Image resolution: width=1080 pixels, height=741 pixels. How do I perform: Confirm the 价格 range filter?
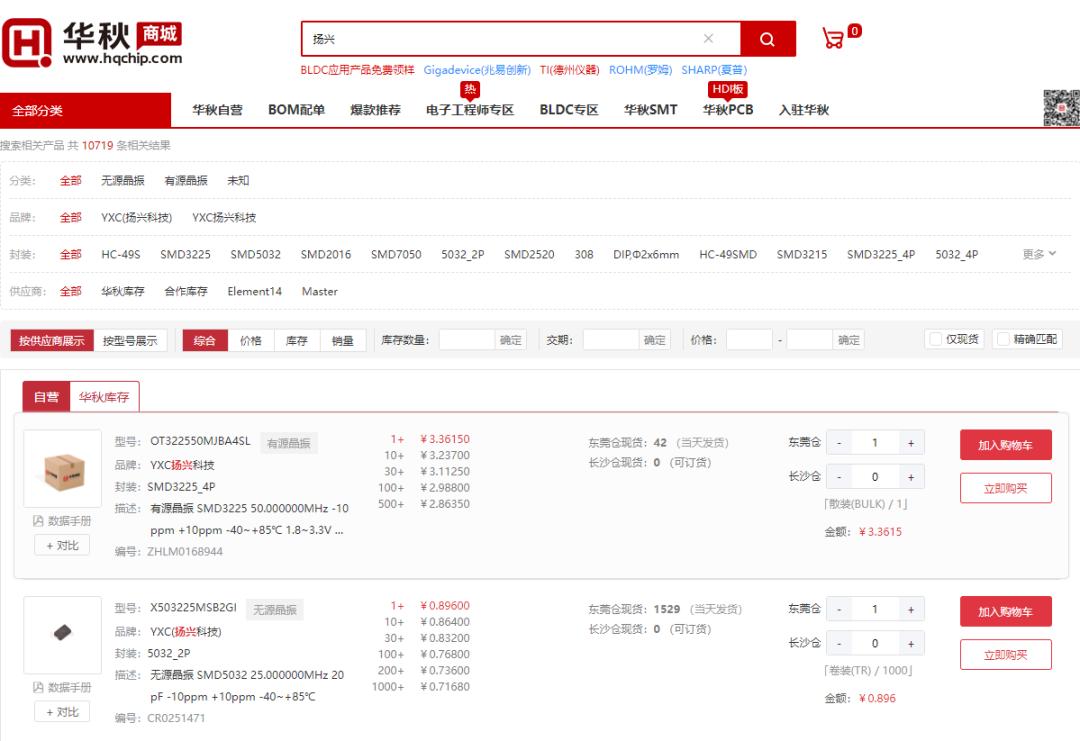coord(849,340)
